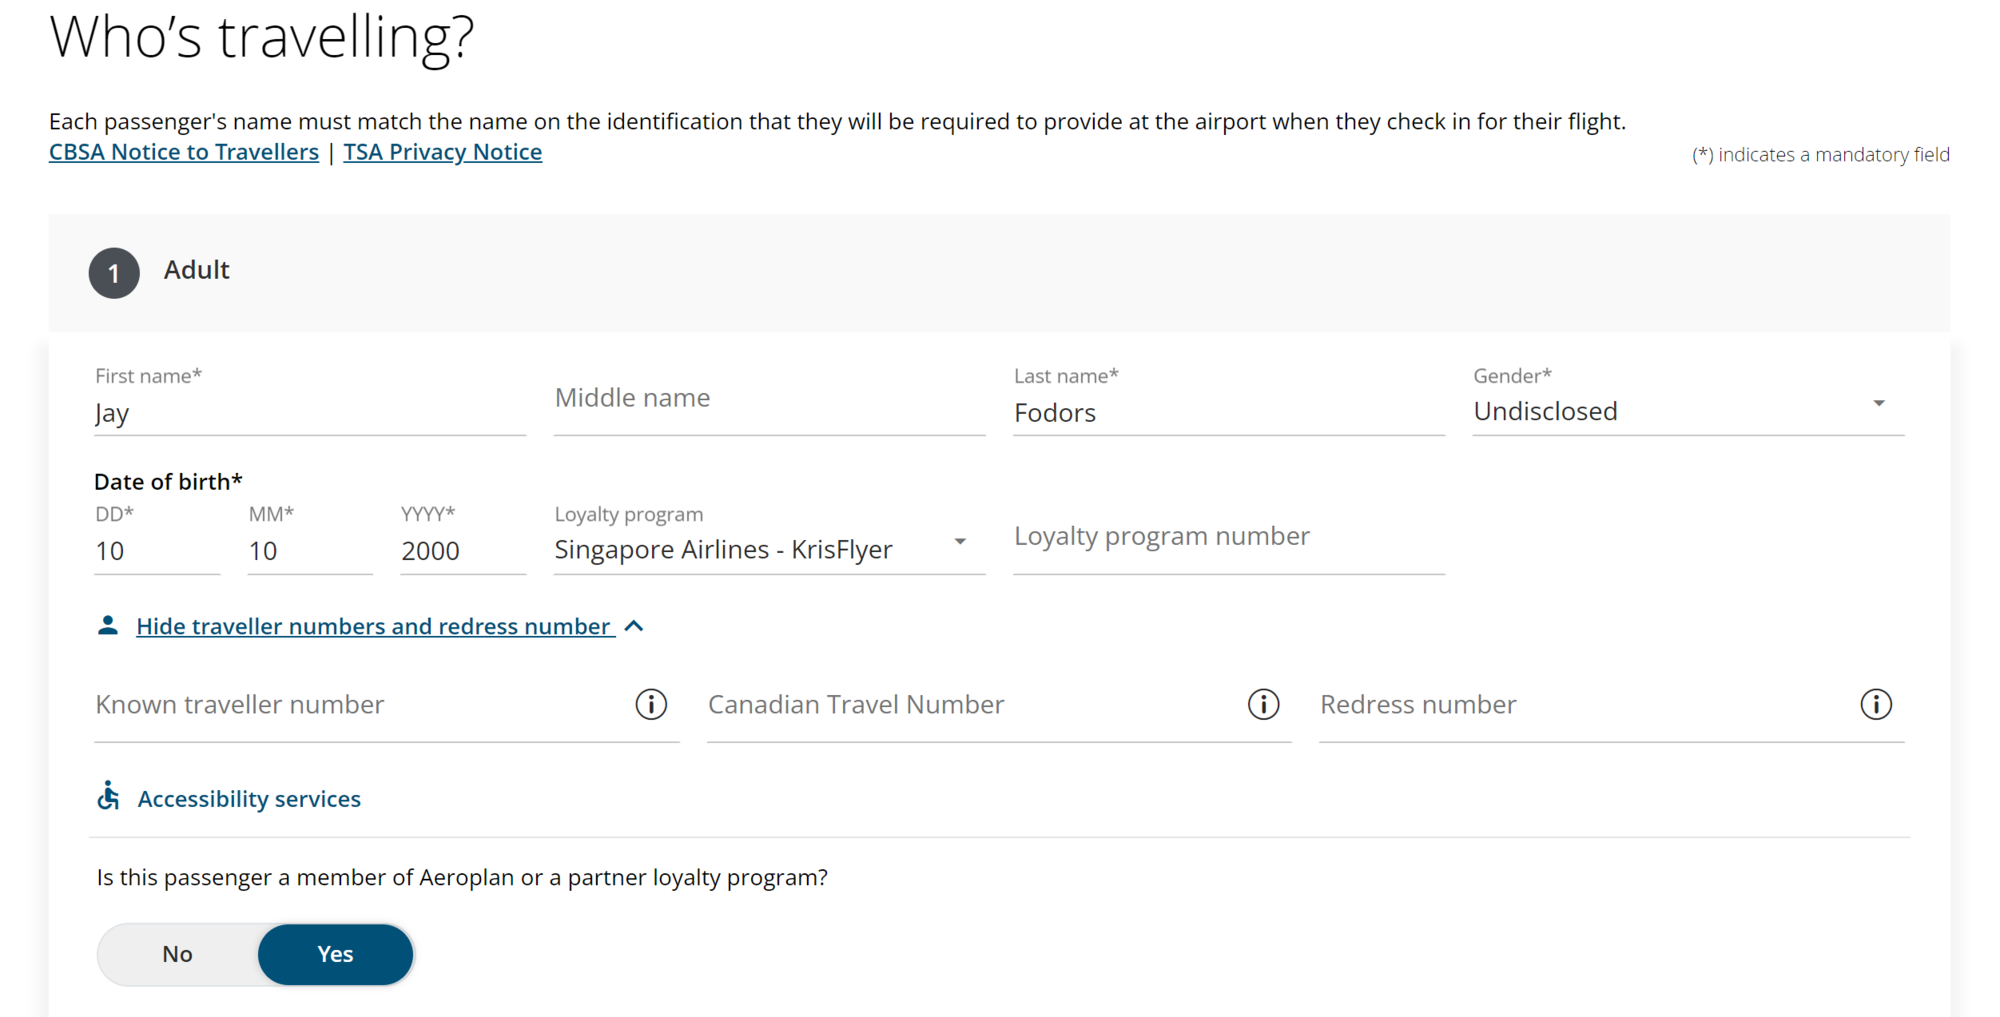Viewport: 2000px width, 1017px height.
Task: Click the Last name field
Action: point(1228,413)
